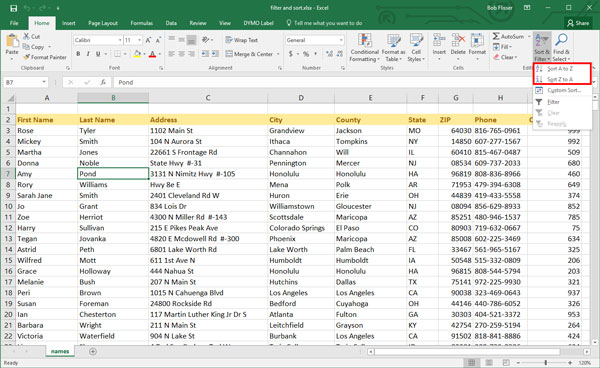
Task: Add a new sheet with plus icon
Action: (x=93, y=351)
